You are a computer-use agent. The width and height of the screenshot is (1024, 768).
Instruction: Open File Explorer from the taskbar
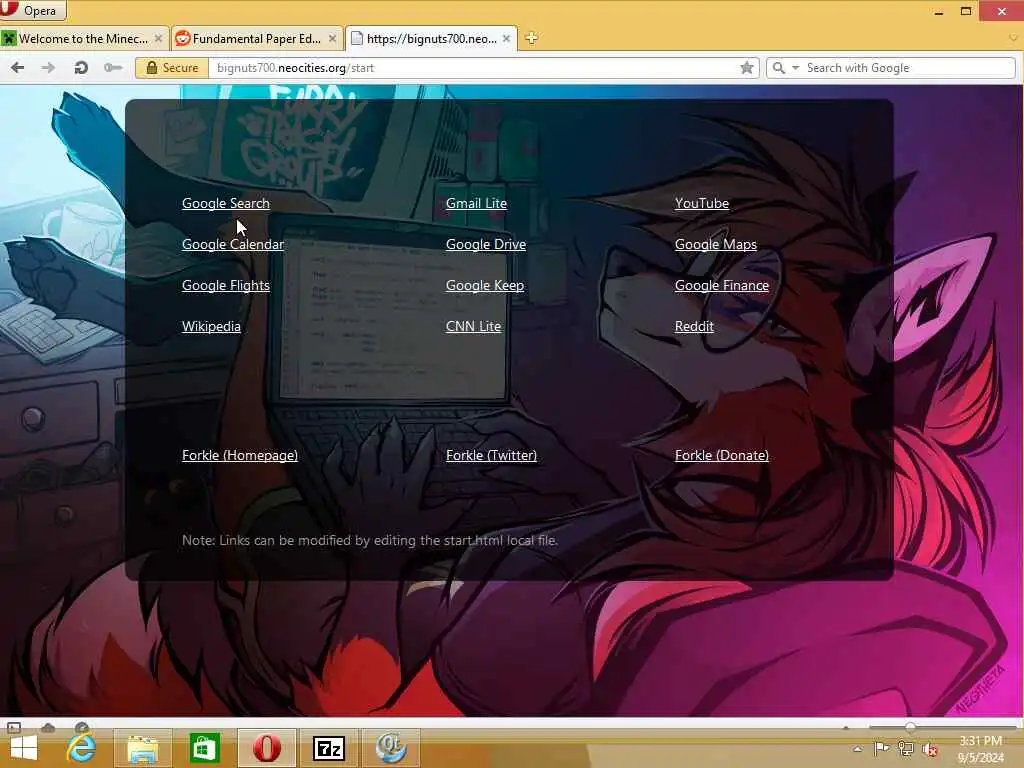(x=143, y=748)
